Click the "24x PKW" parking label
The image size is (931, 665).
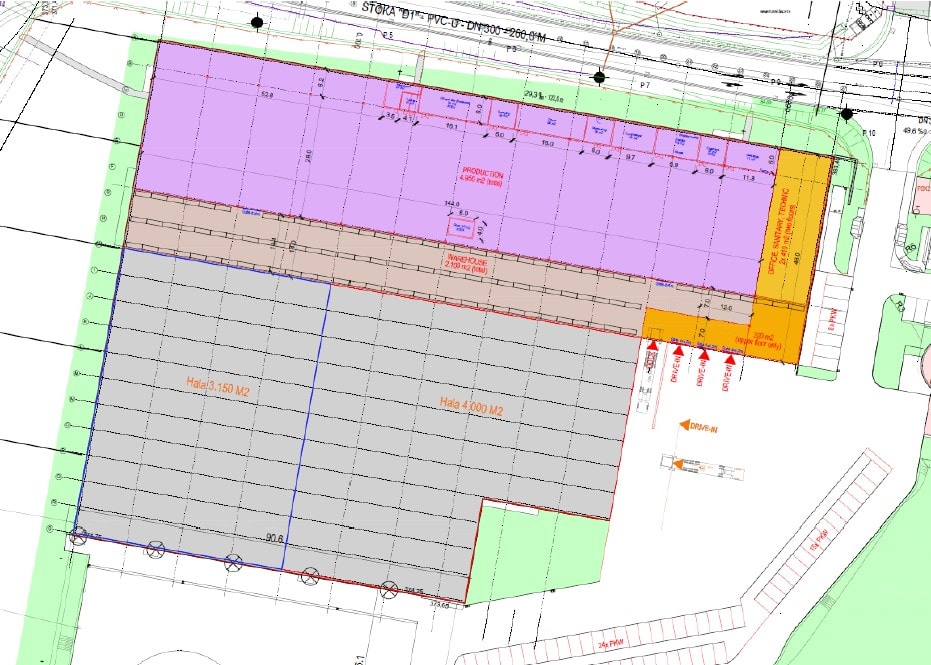(610, 644)
